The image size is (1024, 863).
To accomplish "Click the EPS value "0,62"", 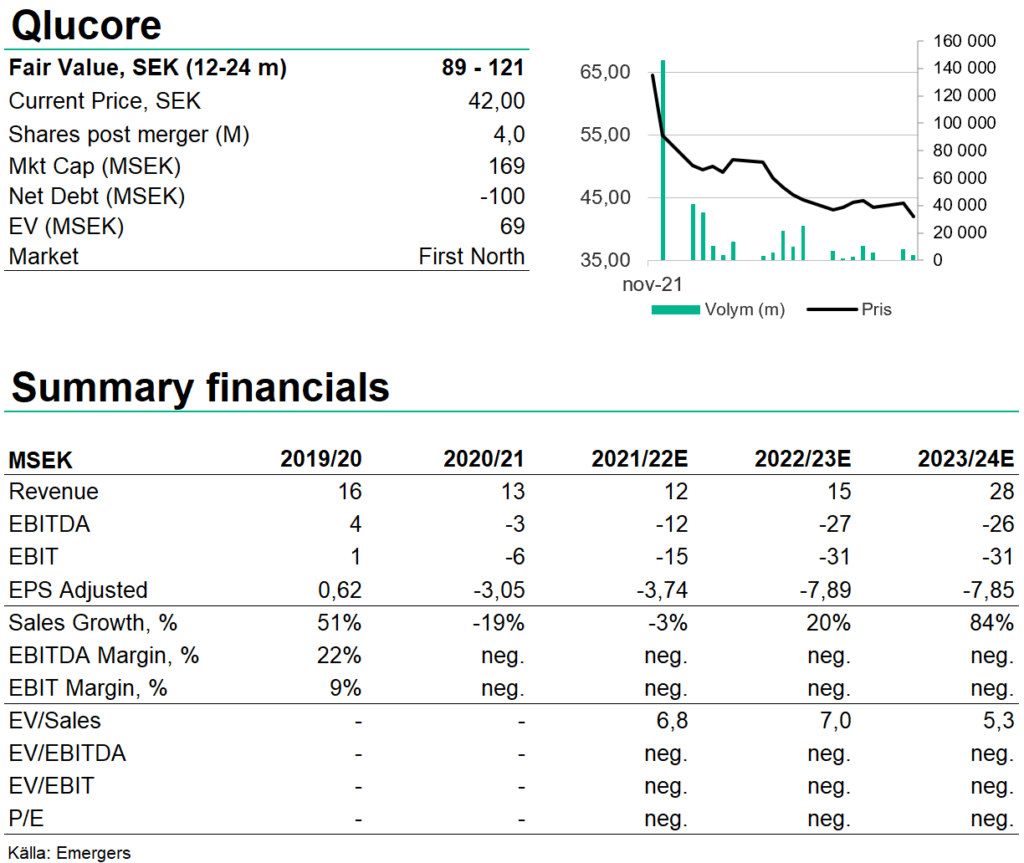I will (x=340, y=590).
